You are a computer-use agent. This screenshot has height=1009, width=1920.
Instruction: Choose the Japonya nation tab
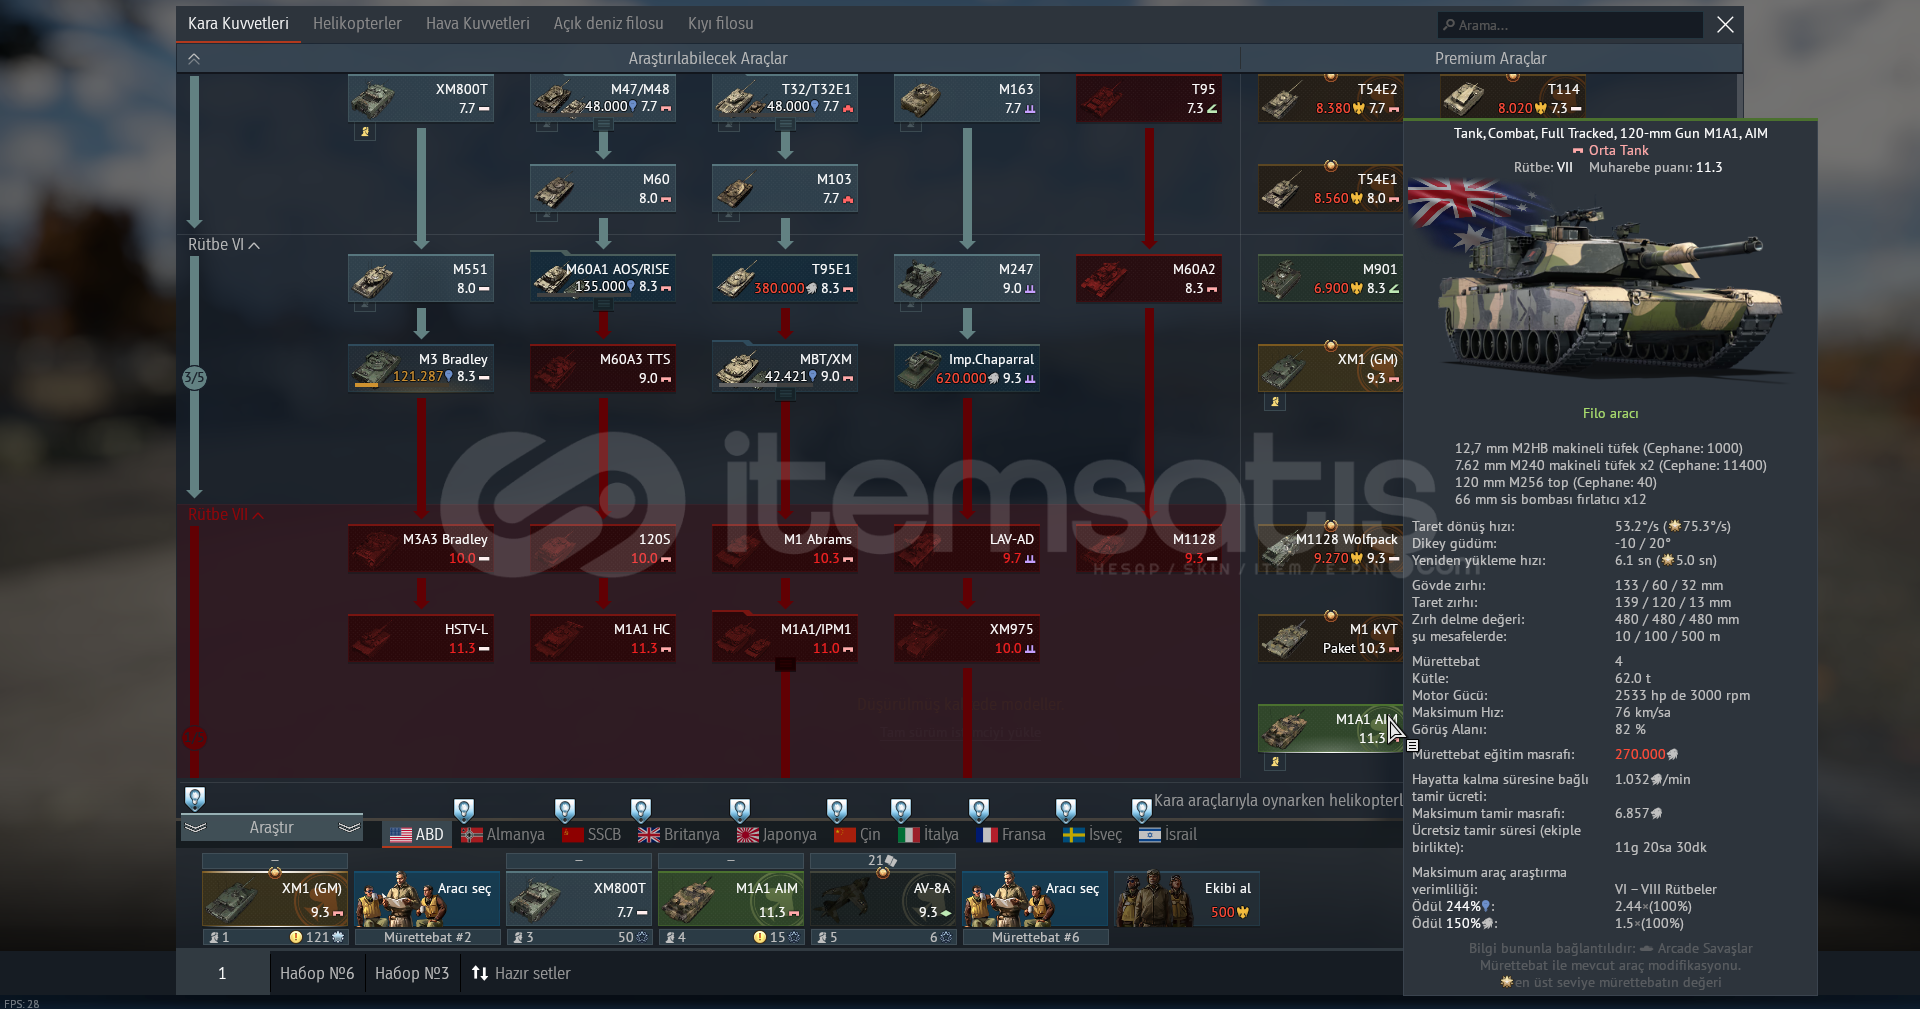tap(777, 834)
